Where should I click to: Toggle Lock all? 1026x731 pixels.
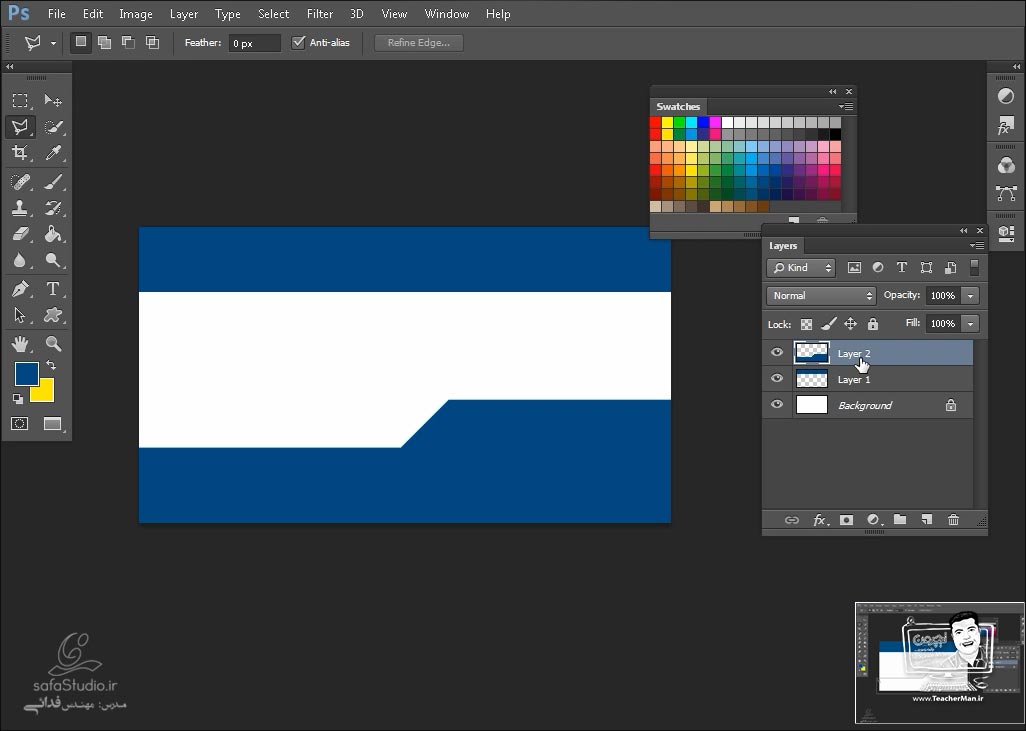point(872,324)
